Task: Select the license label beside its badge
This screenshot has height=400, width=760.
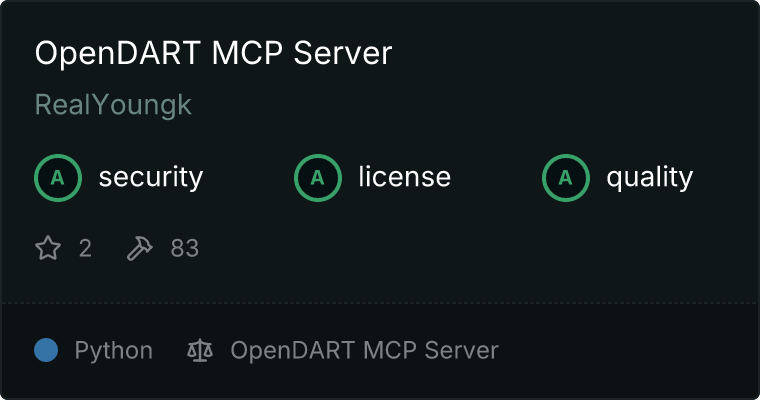Action: pyautogui.click(x=405, y=176)
